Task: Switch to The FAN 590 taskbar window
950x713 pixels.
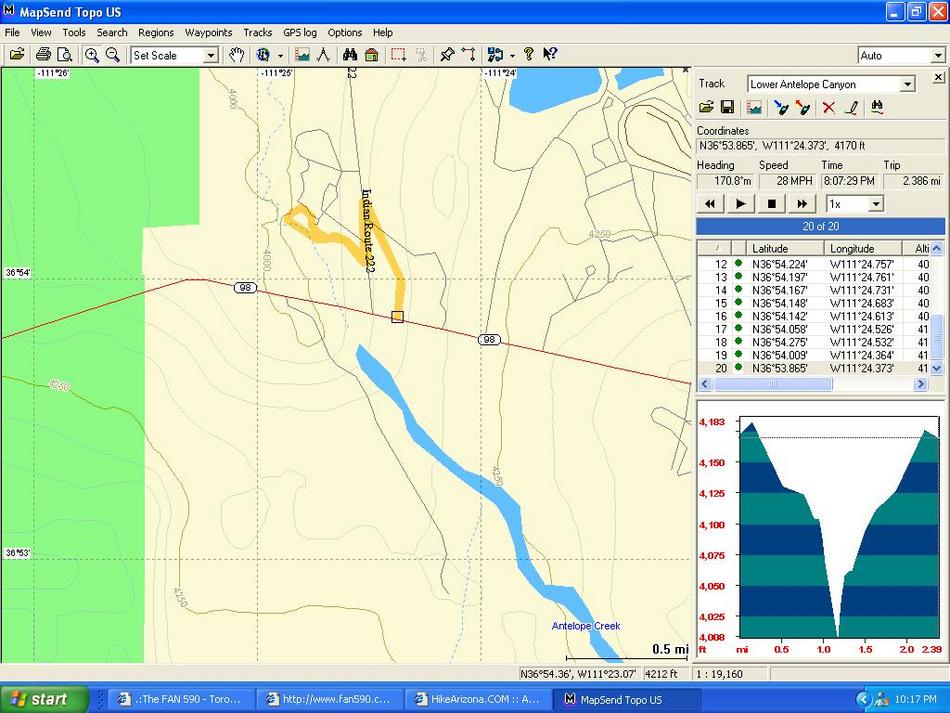Action: pyautogui.click(x=180, y=699)
